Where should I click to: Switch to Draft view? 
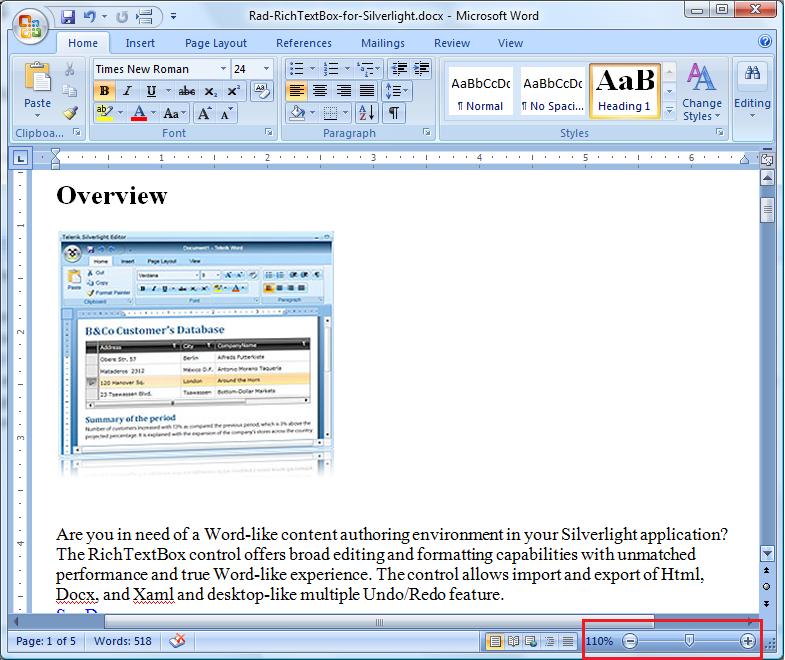point(567,641)
